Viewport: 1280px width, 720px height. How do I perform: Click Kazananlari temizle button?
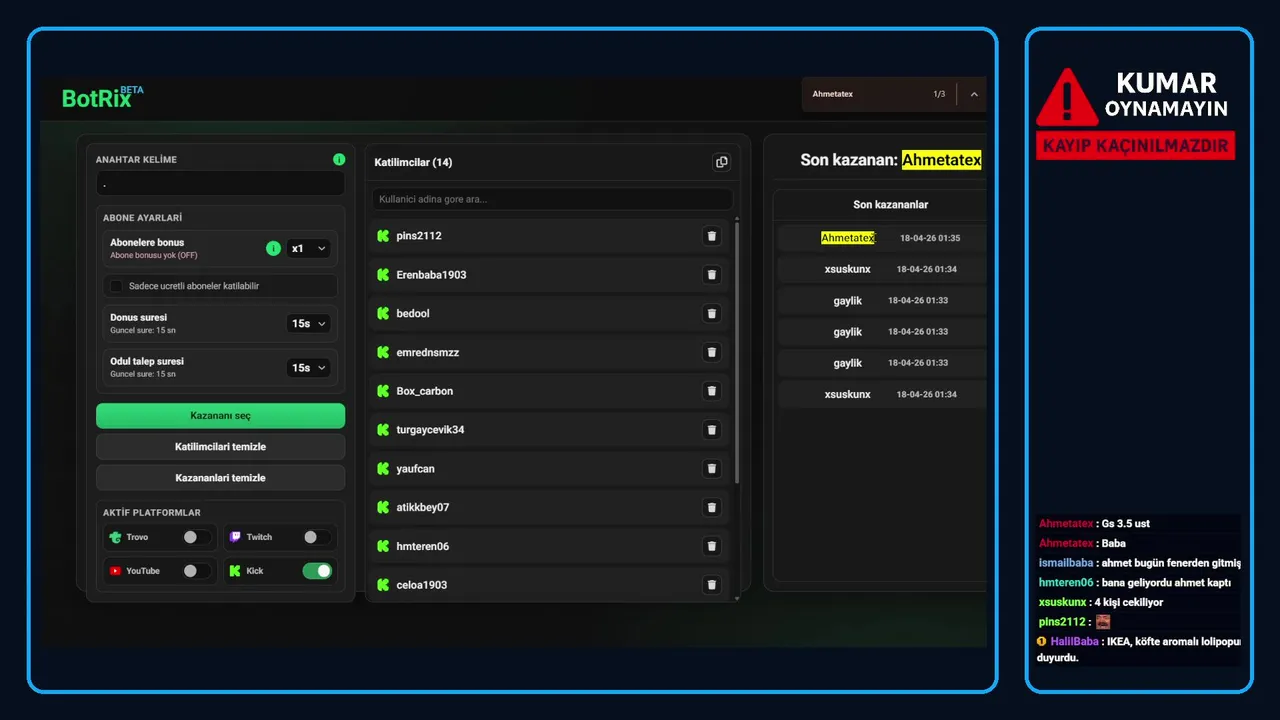coord(220,478)
